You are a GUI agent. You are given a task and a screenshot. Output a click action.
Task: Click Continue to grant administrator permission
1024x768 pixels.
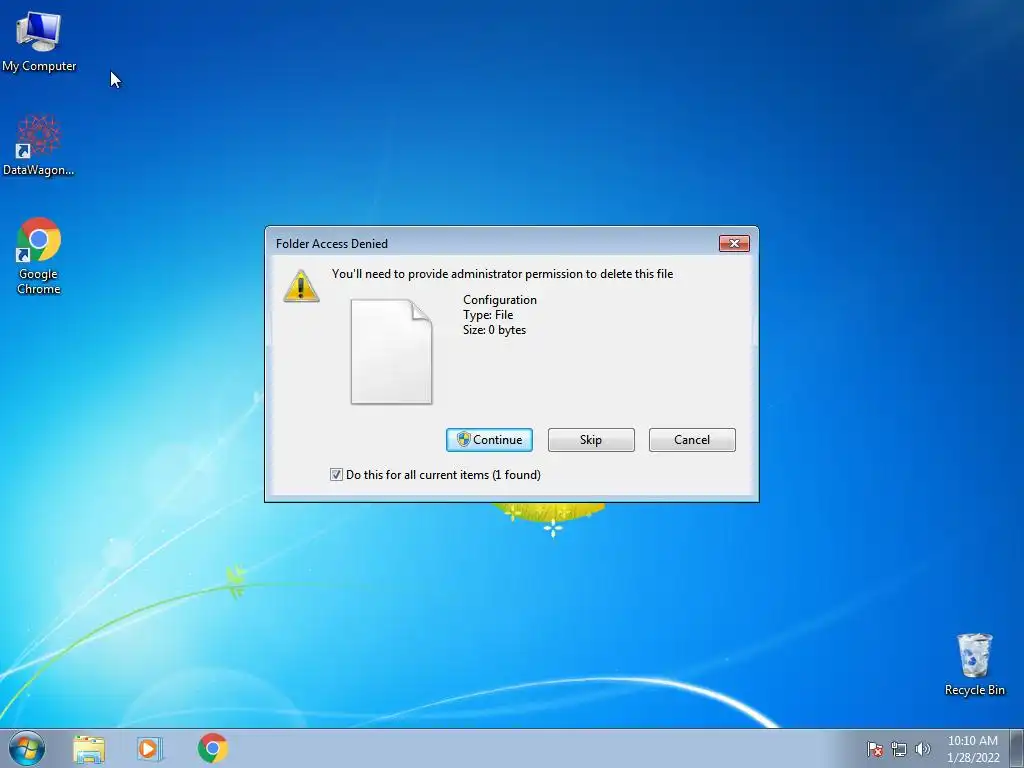[489, 440]
